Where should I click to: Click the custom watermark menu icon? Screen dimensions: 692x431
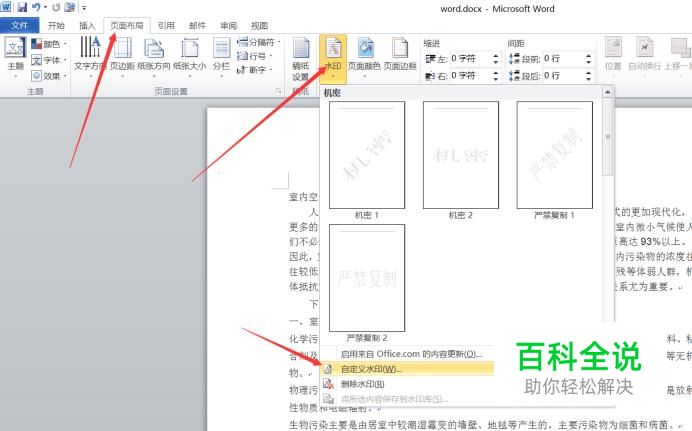pos(328,369)
